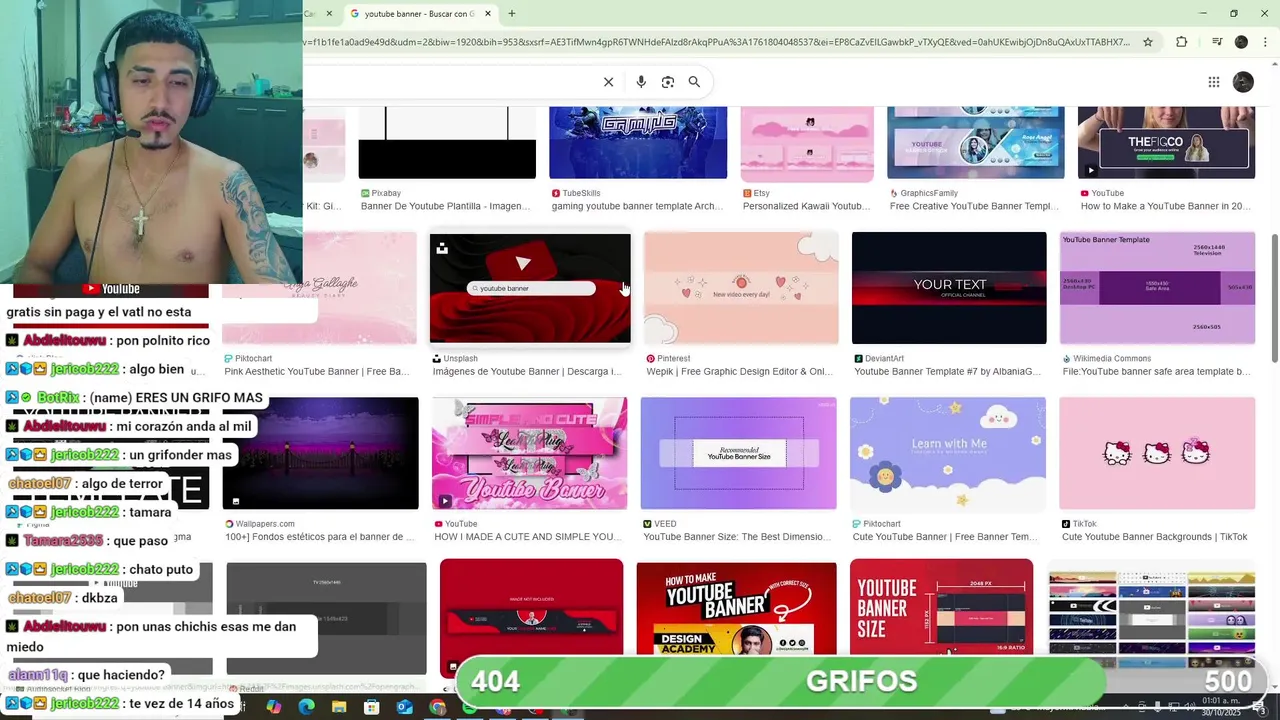
Task: Open 'HOW I MADE A CUTE AND SIMPLE YOU...' link
Action: pos(528,537)
